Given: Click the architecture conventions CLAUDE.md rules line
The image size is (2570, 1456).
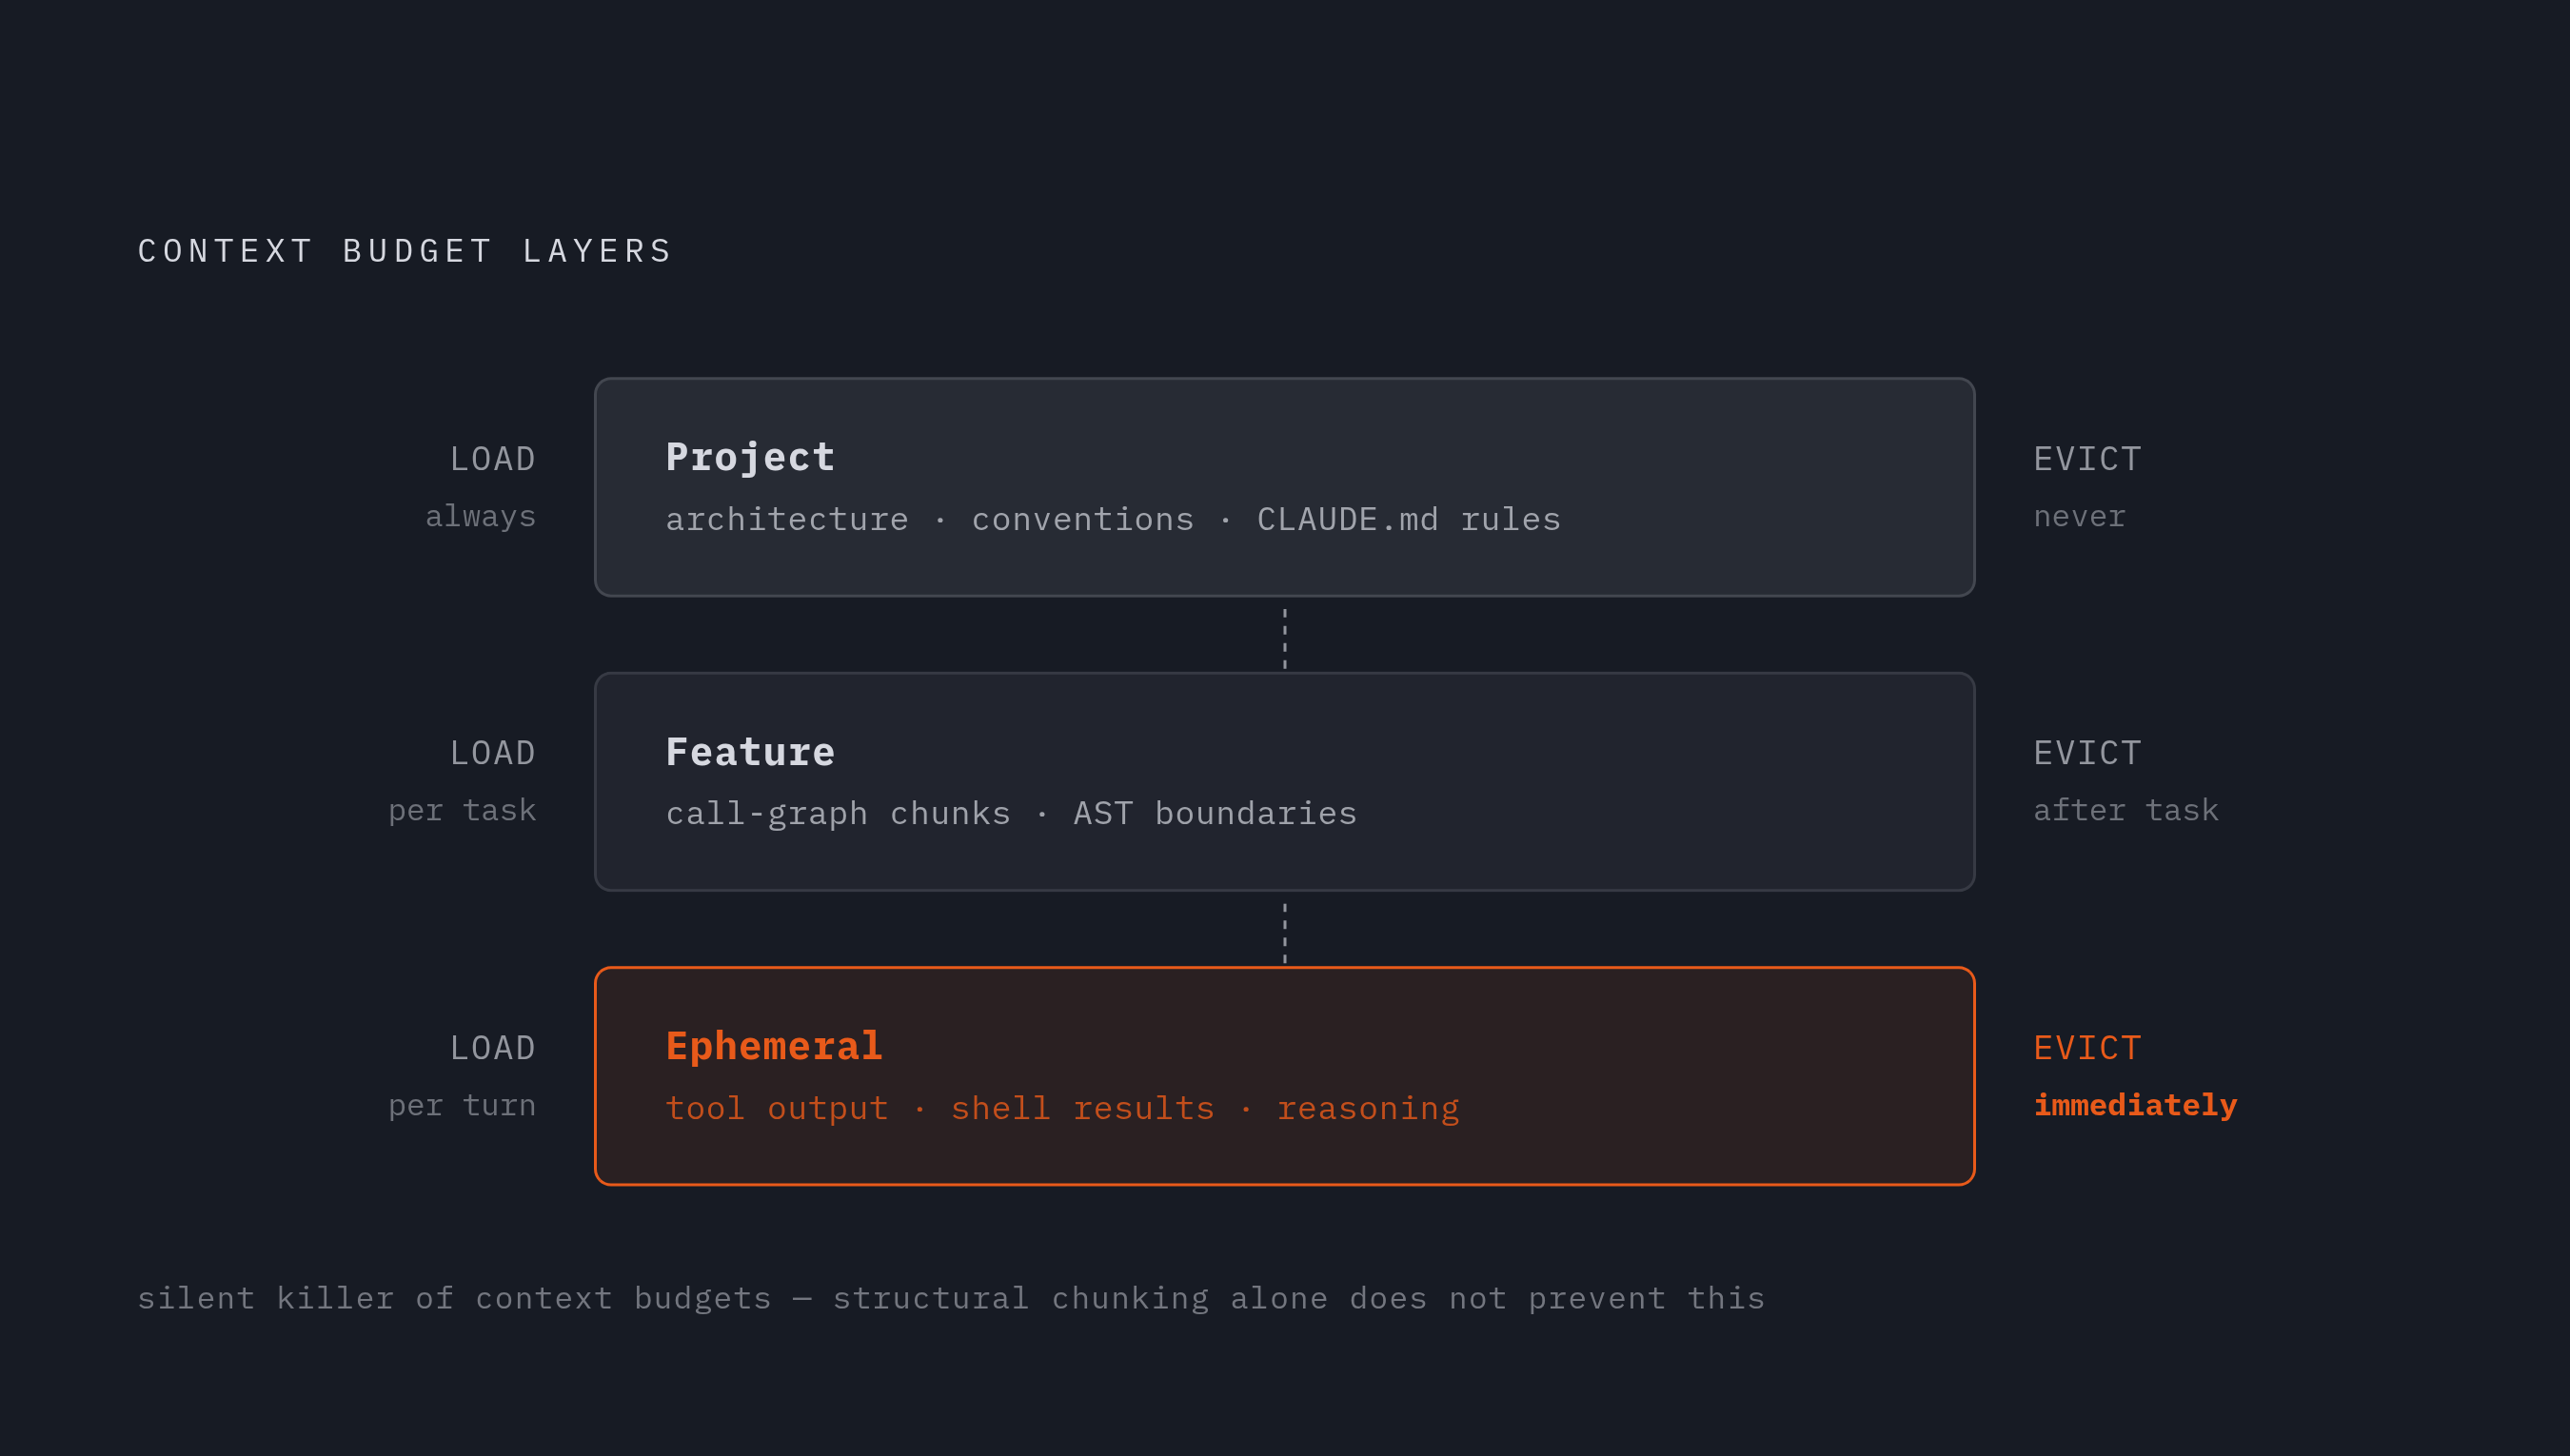Looking at the screenshot, I should coord(1113,519).
